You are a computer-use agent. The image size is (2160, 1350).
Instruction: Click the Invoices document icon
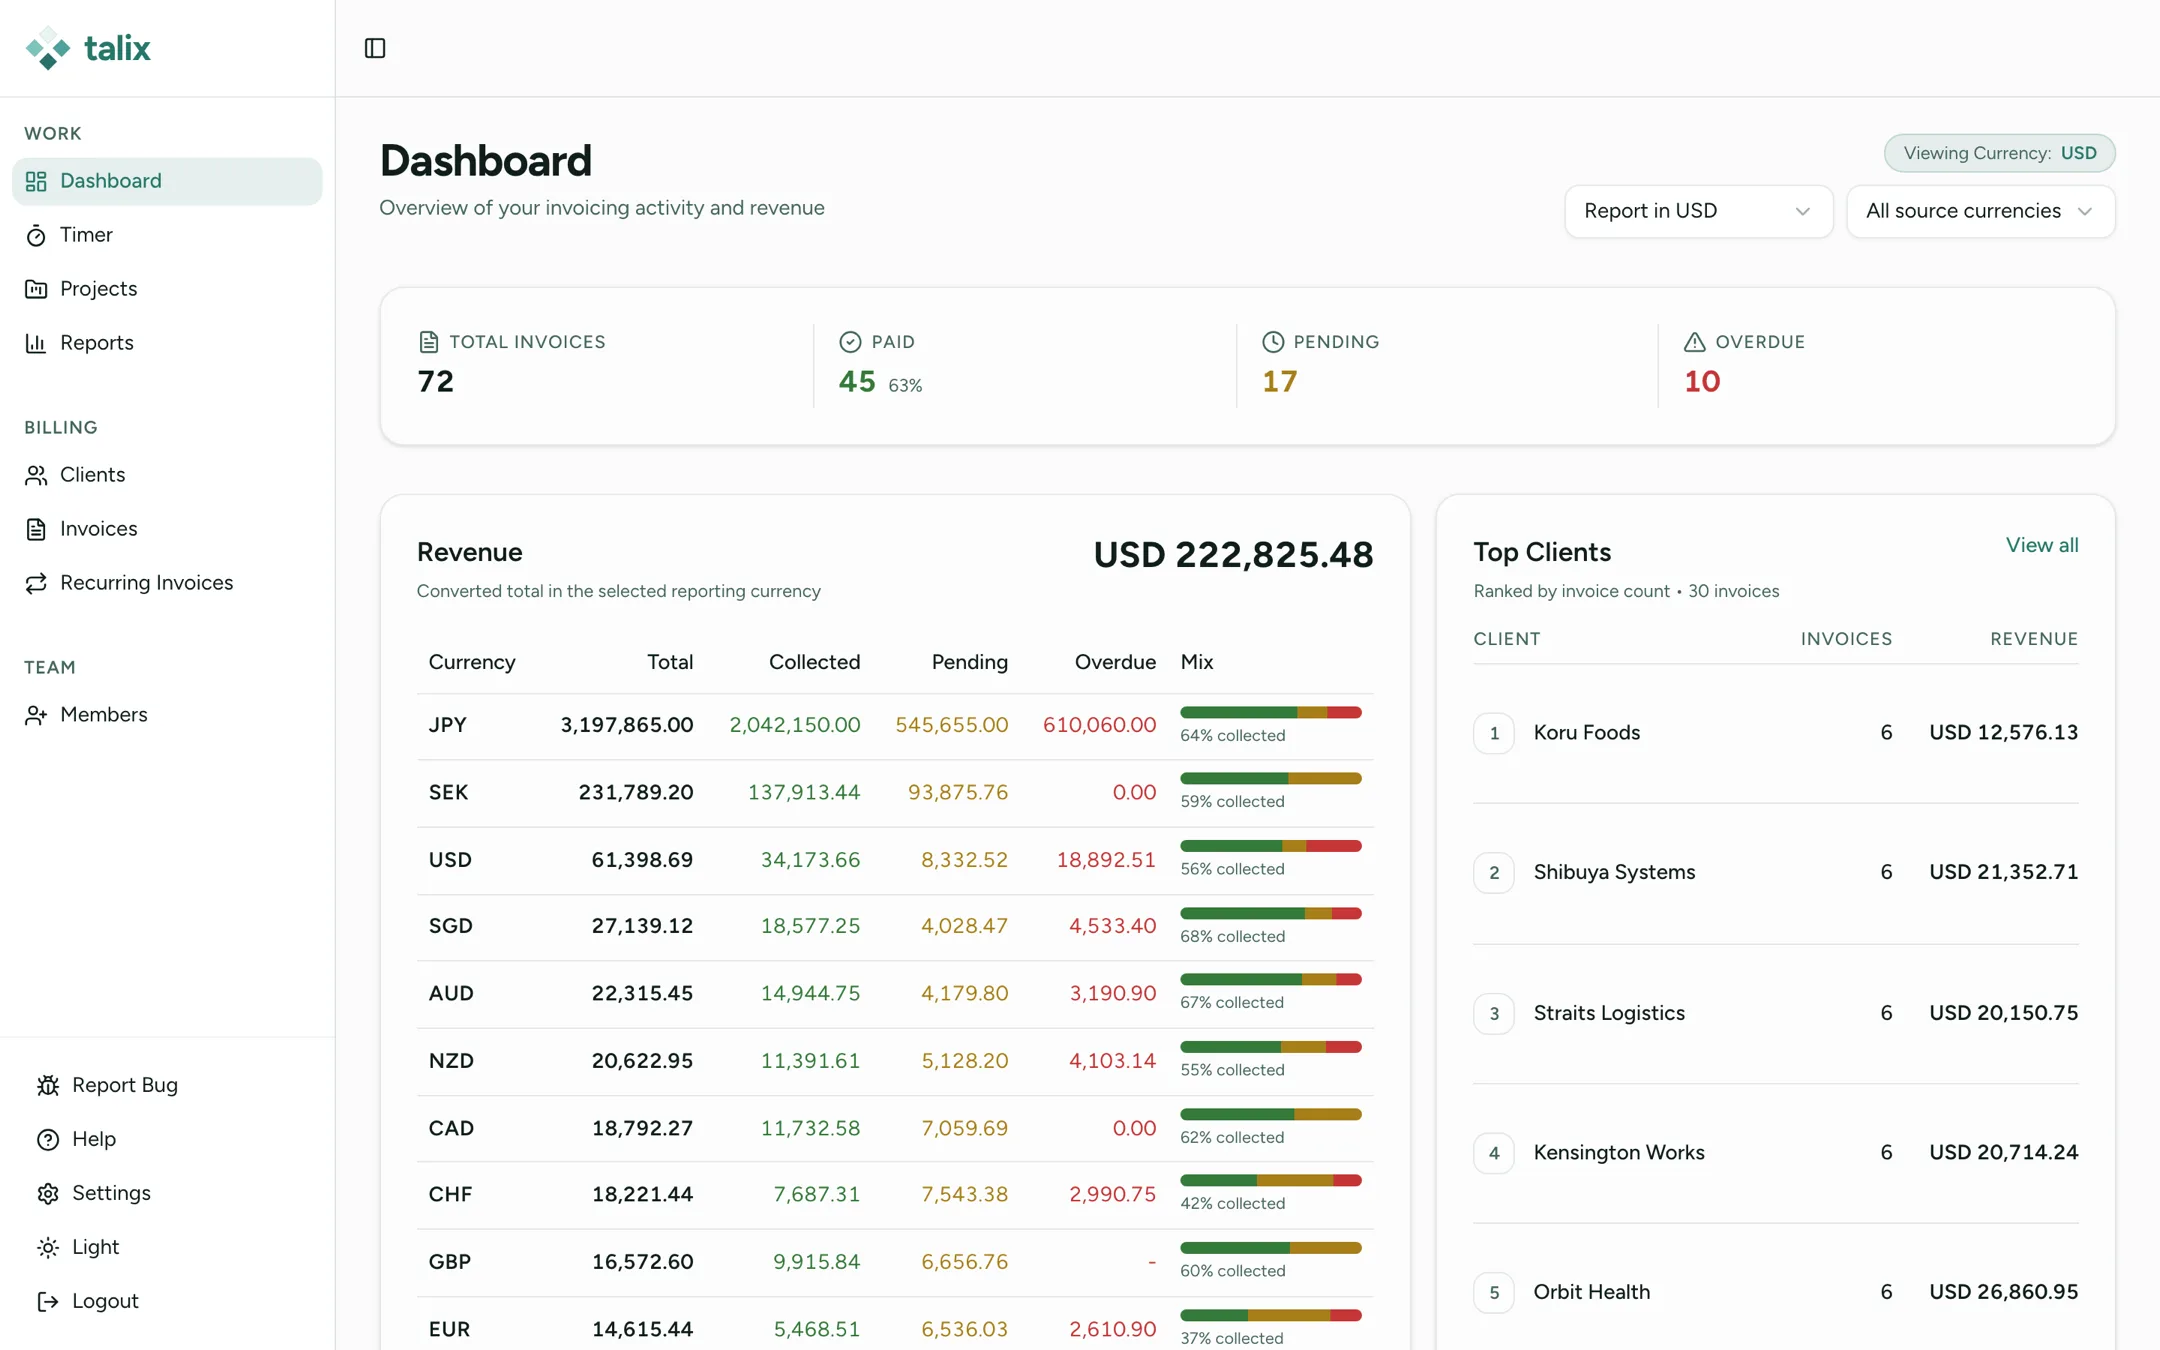(36, 529)
